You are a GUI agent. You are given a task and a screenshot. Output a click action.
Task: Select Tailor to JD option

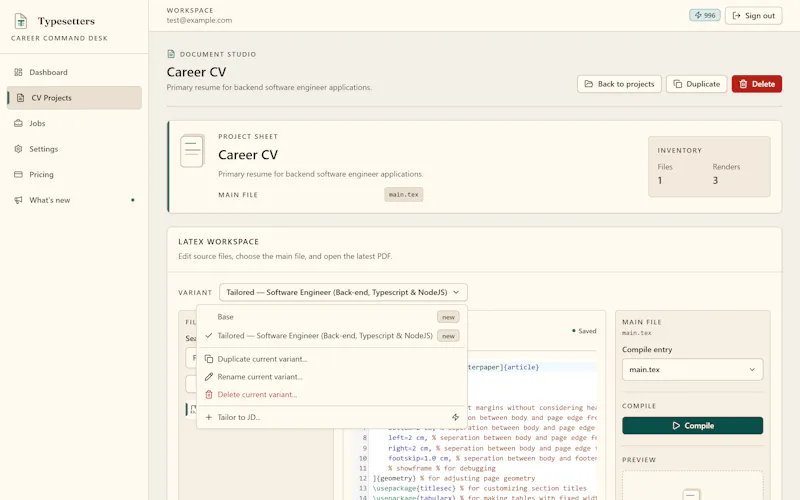click(x=332, y=417)
